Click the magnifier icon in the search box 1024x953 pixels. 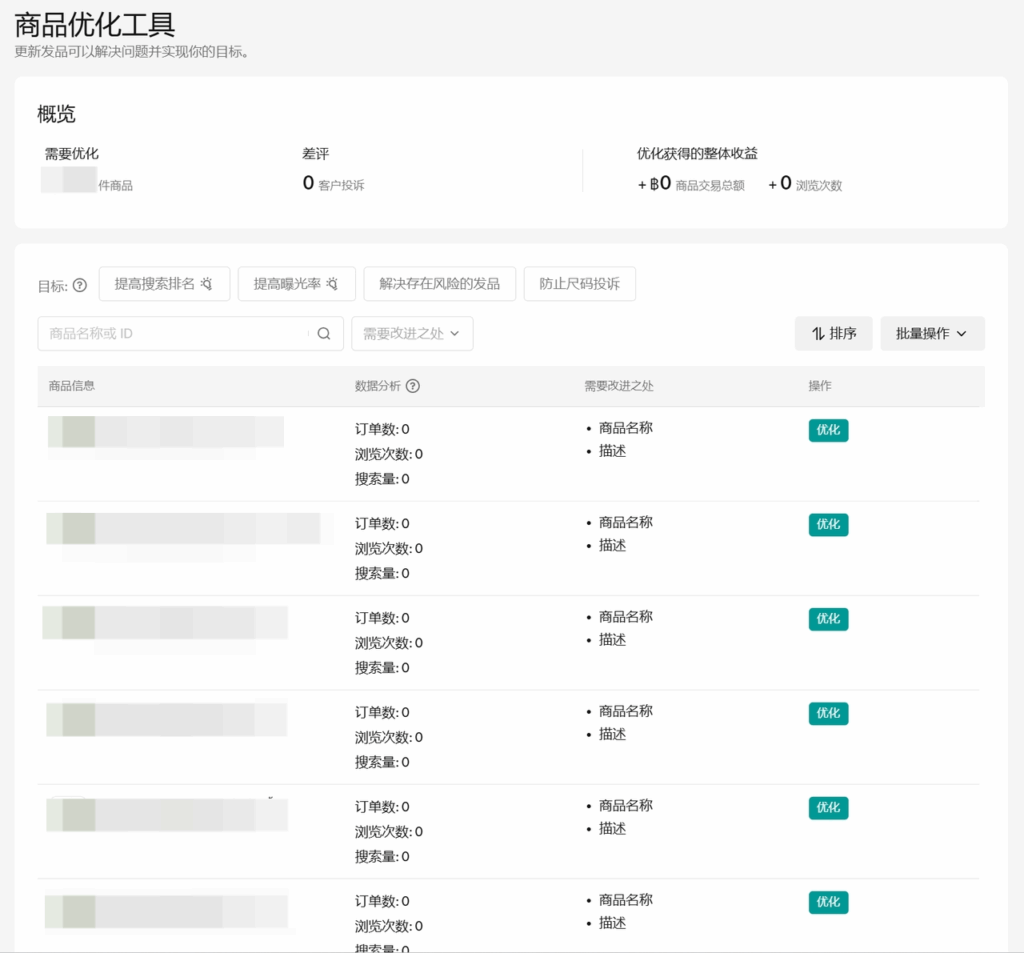point(323,333)
